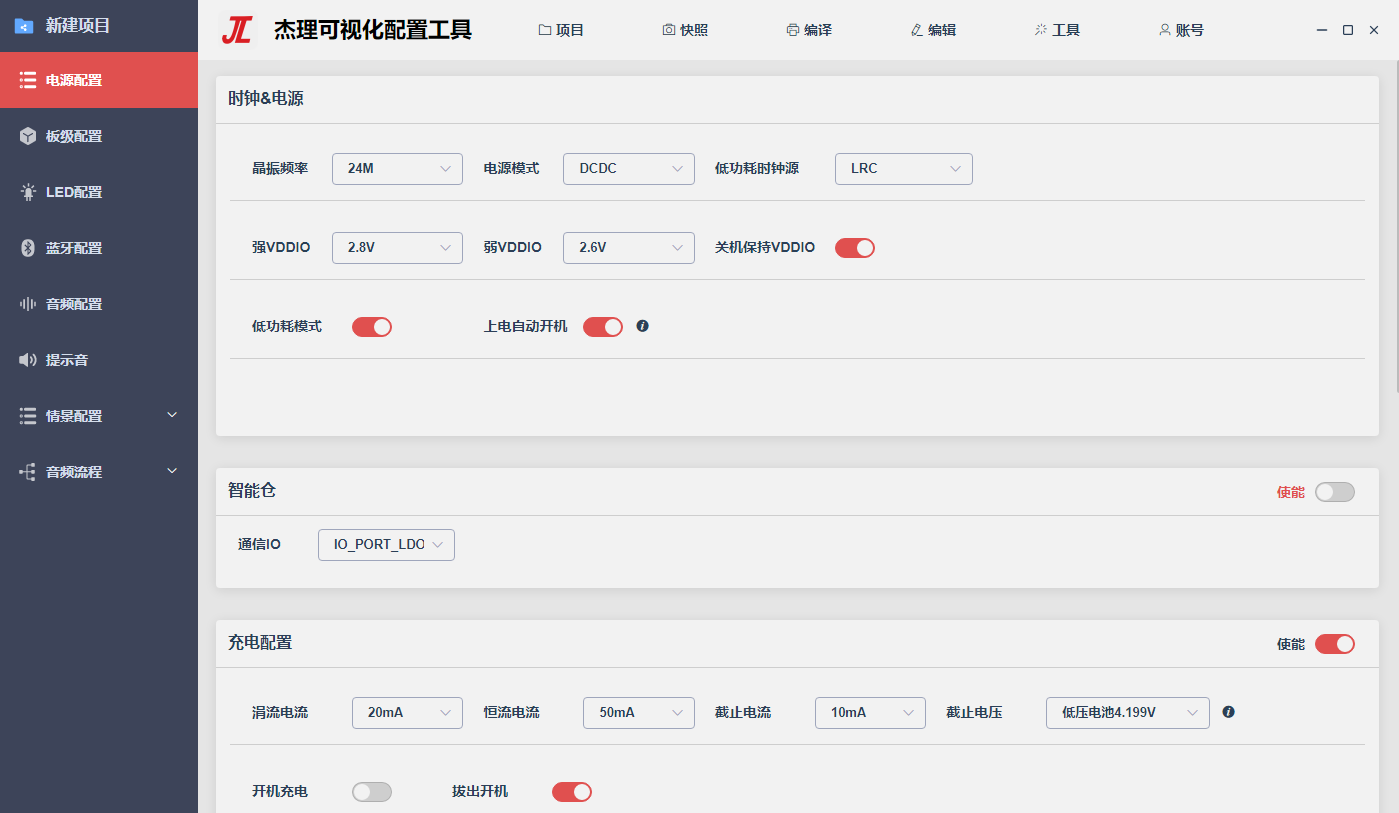Click the JL logo icon
Viewport: 1399px width, 813px height.
point(237,30)
